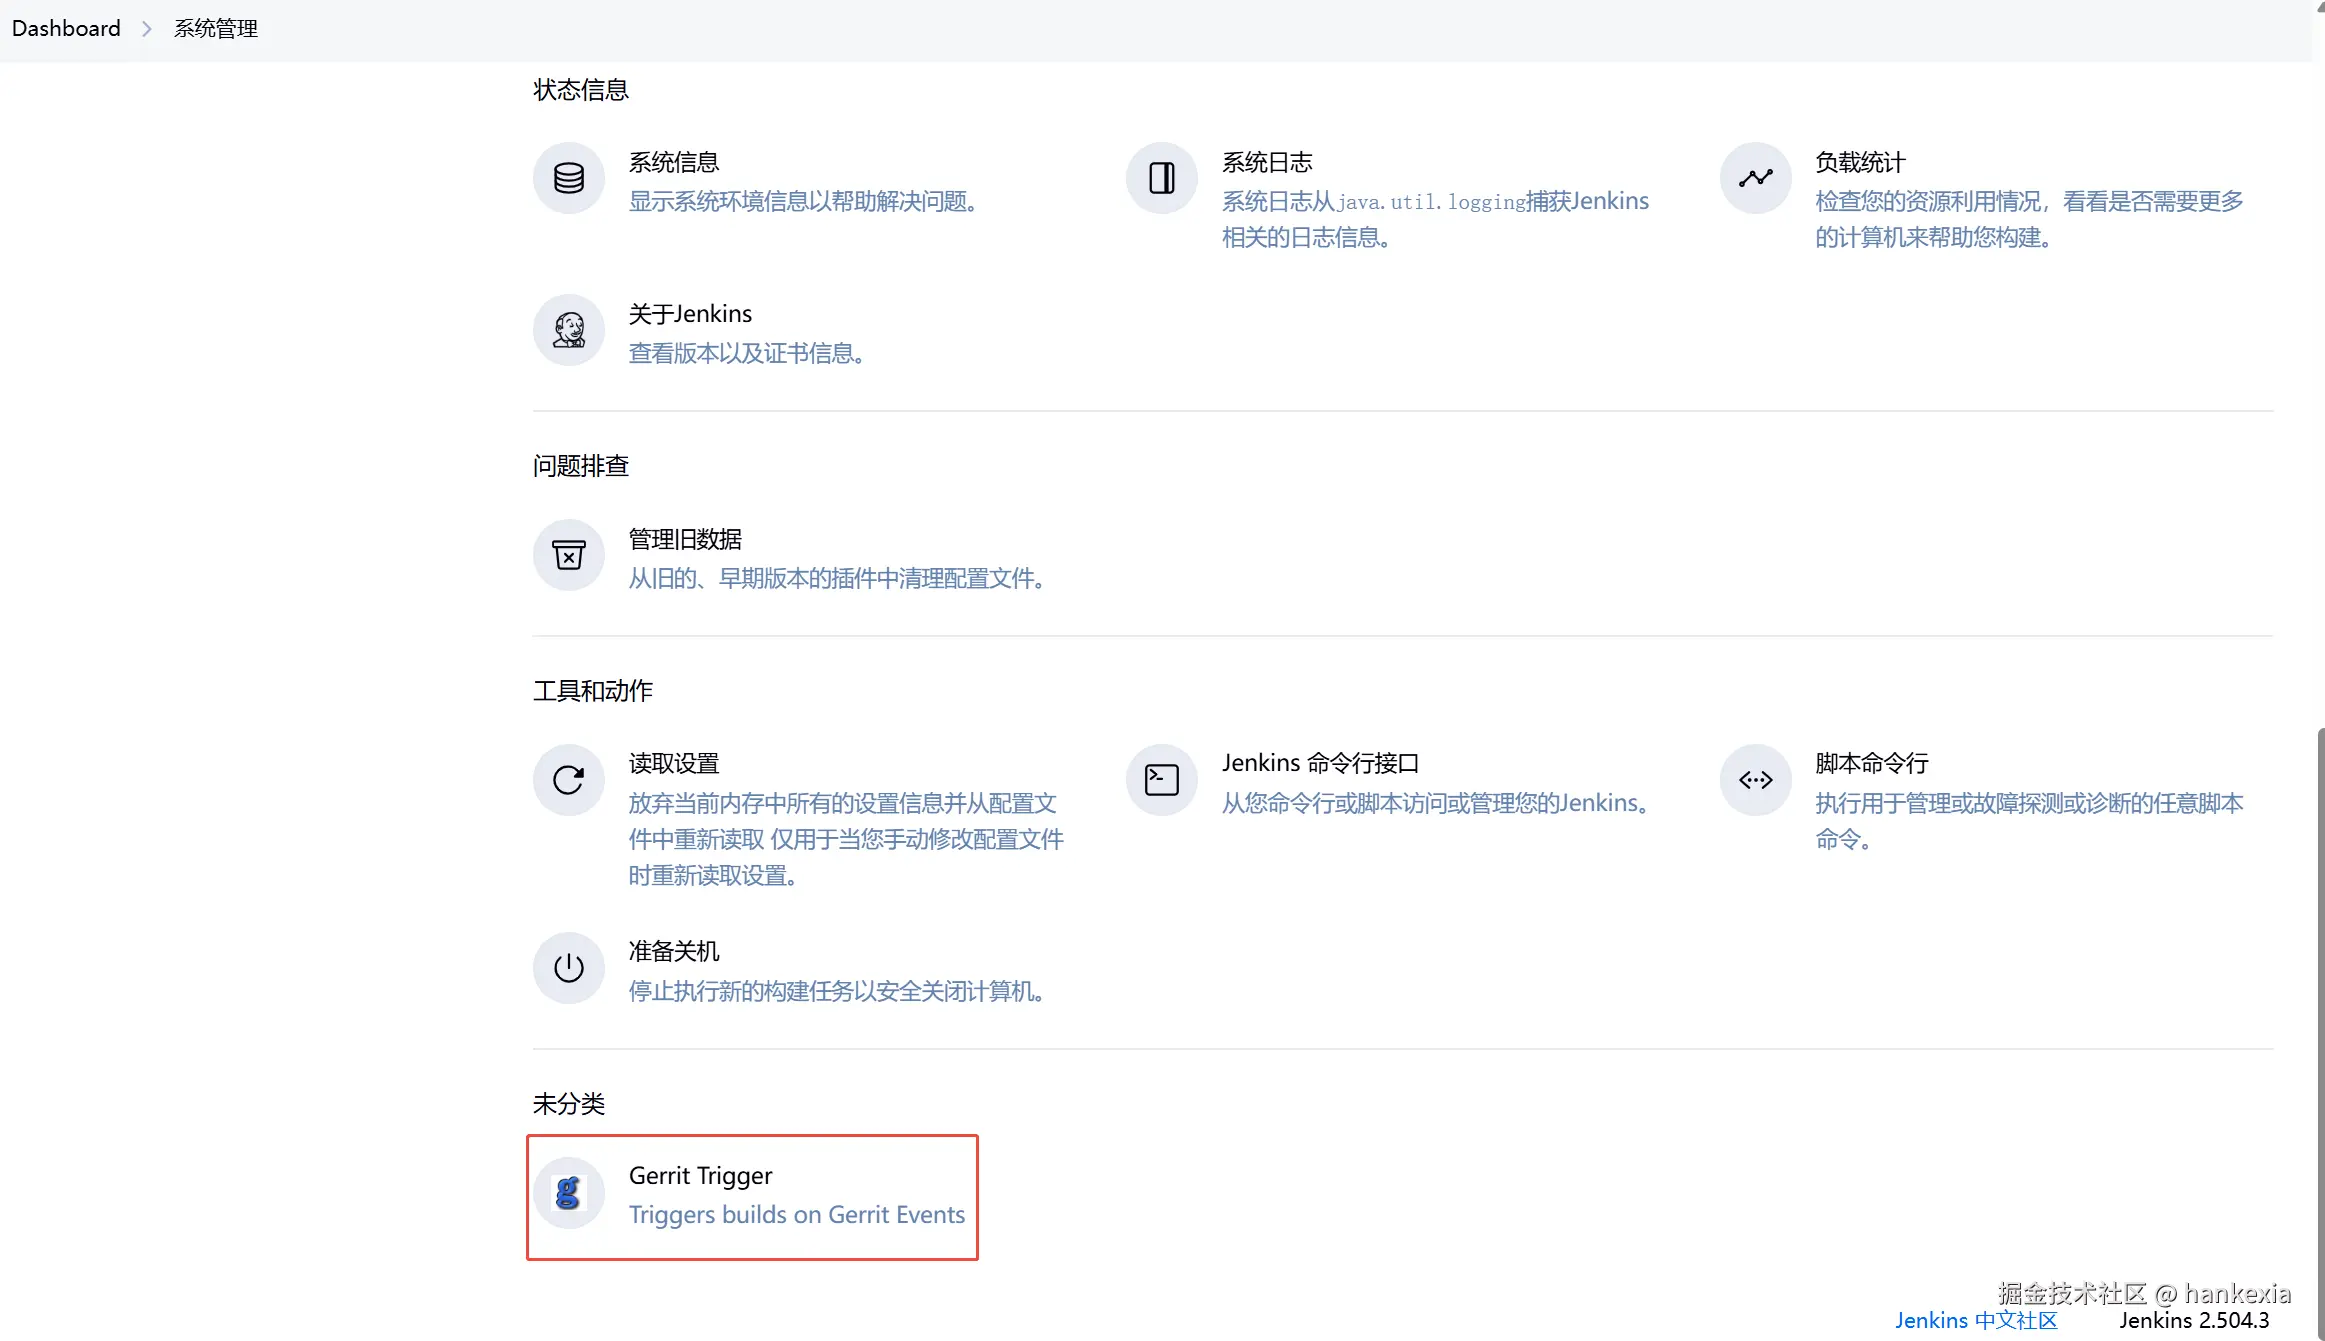This screenshot has height=1341, width=2325.
Task: Click the About Jenkins butler icon
Action: [x=568, y=330]
